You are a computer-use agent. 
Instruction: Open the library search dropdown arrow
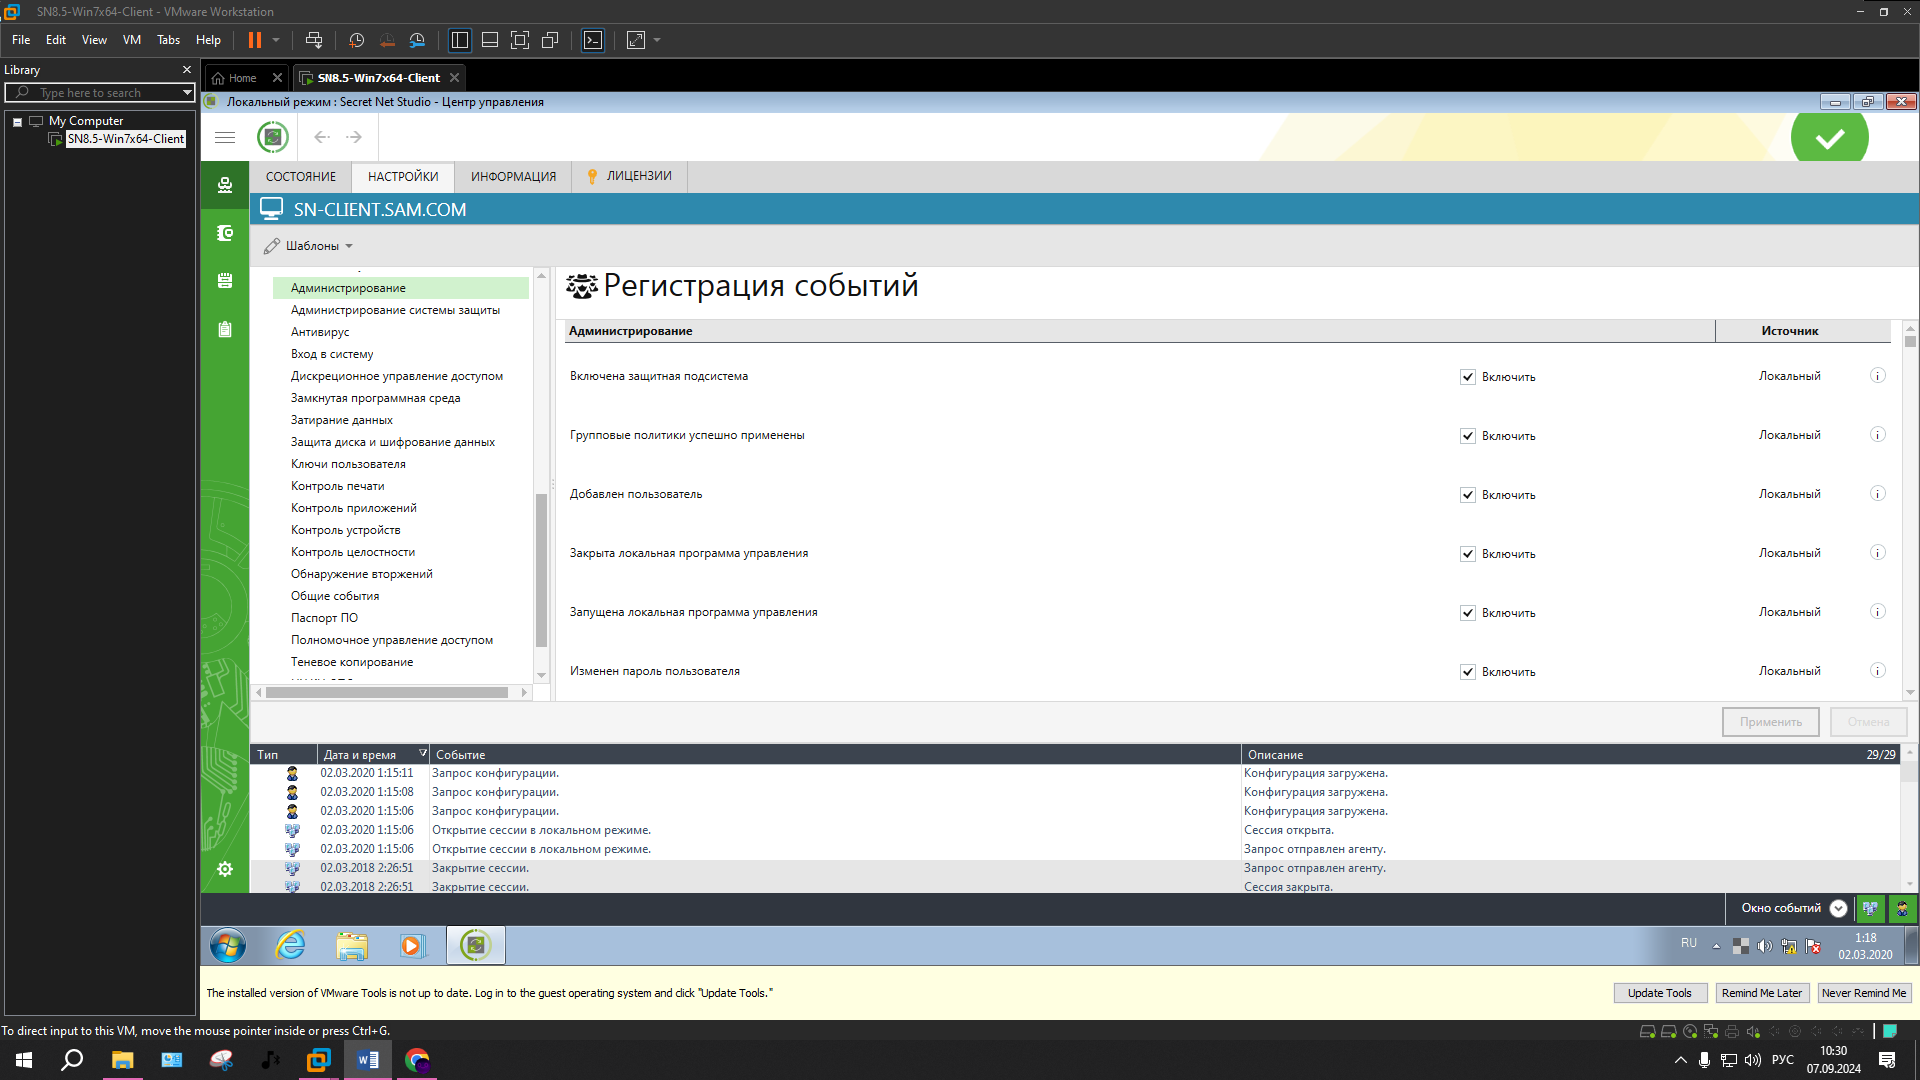[187, 93]
